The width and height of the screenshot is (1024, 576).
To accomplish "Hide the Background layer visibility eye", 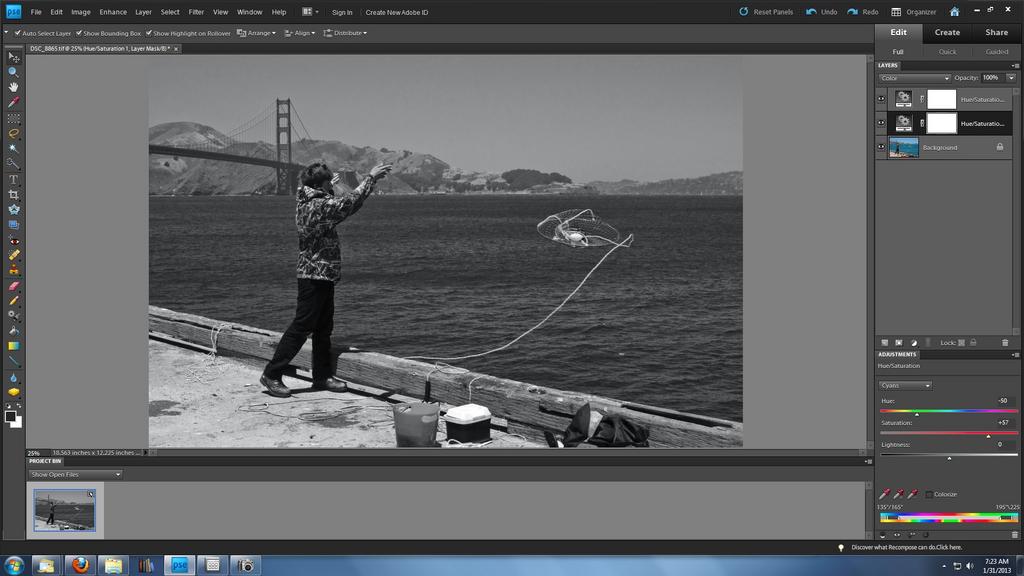I will 881,147.
